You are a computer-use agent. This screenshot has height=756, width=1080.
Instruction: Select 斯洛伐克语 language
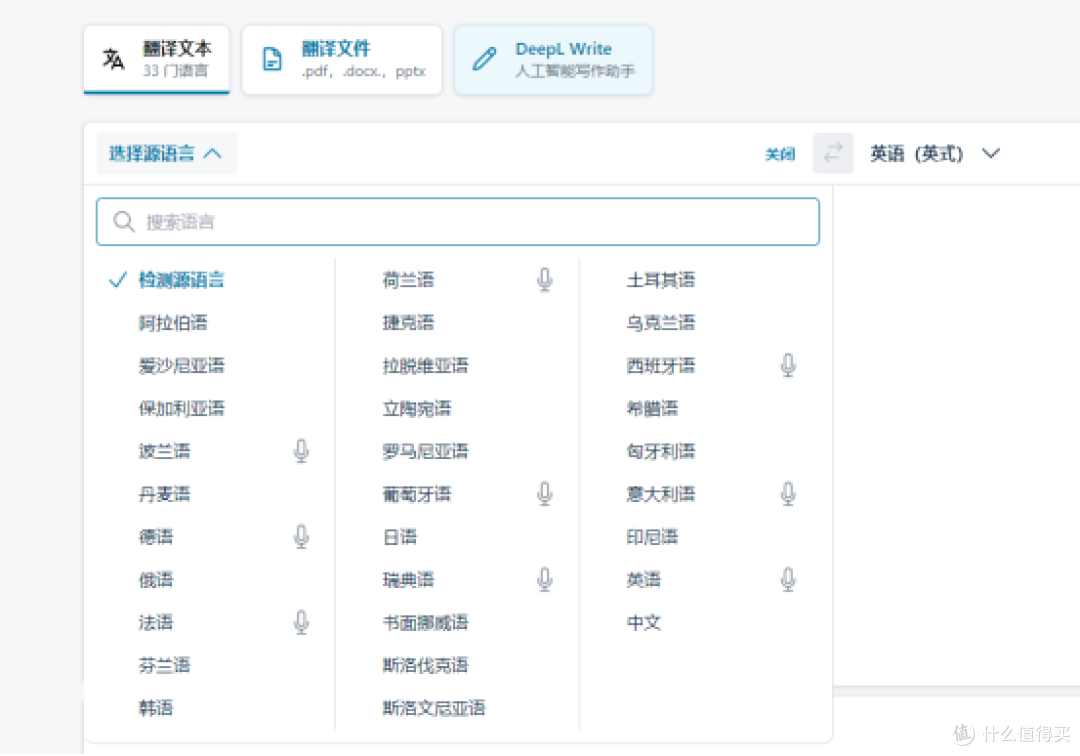coord(425,665)
